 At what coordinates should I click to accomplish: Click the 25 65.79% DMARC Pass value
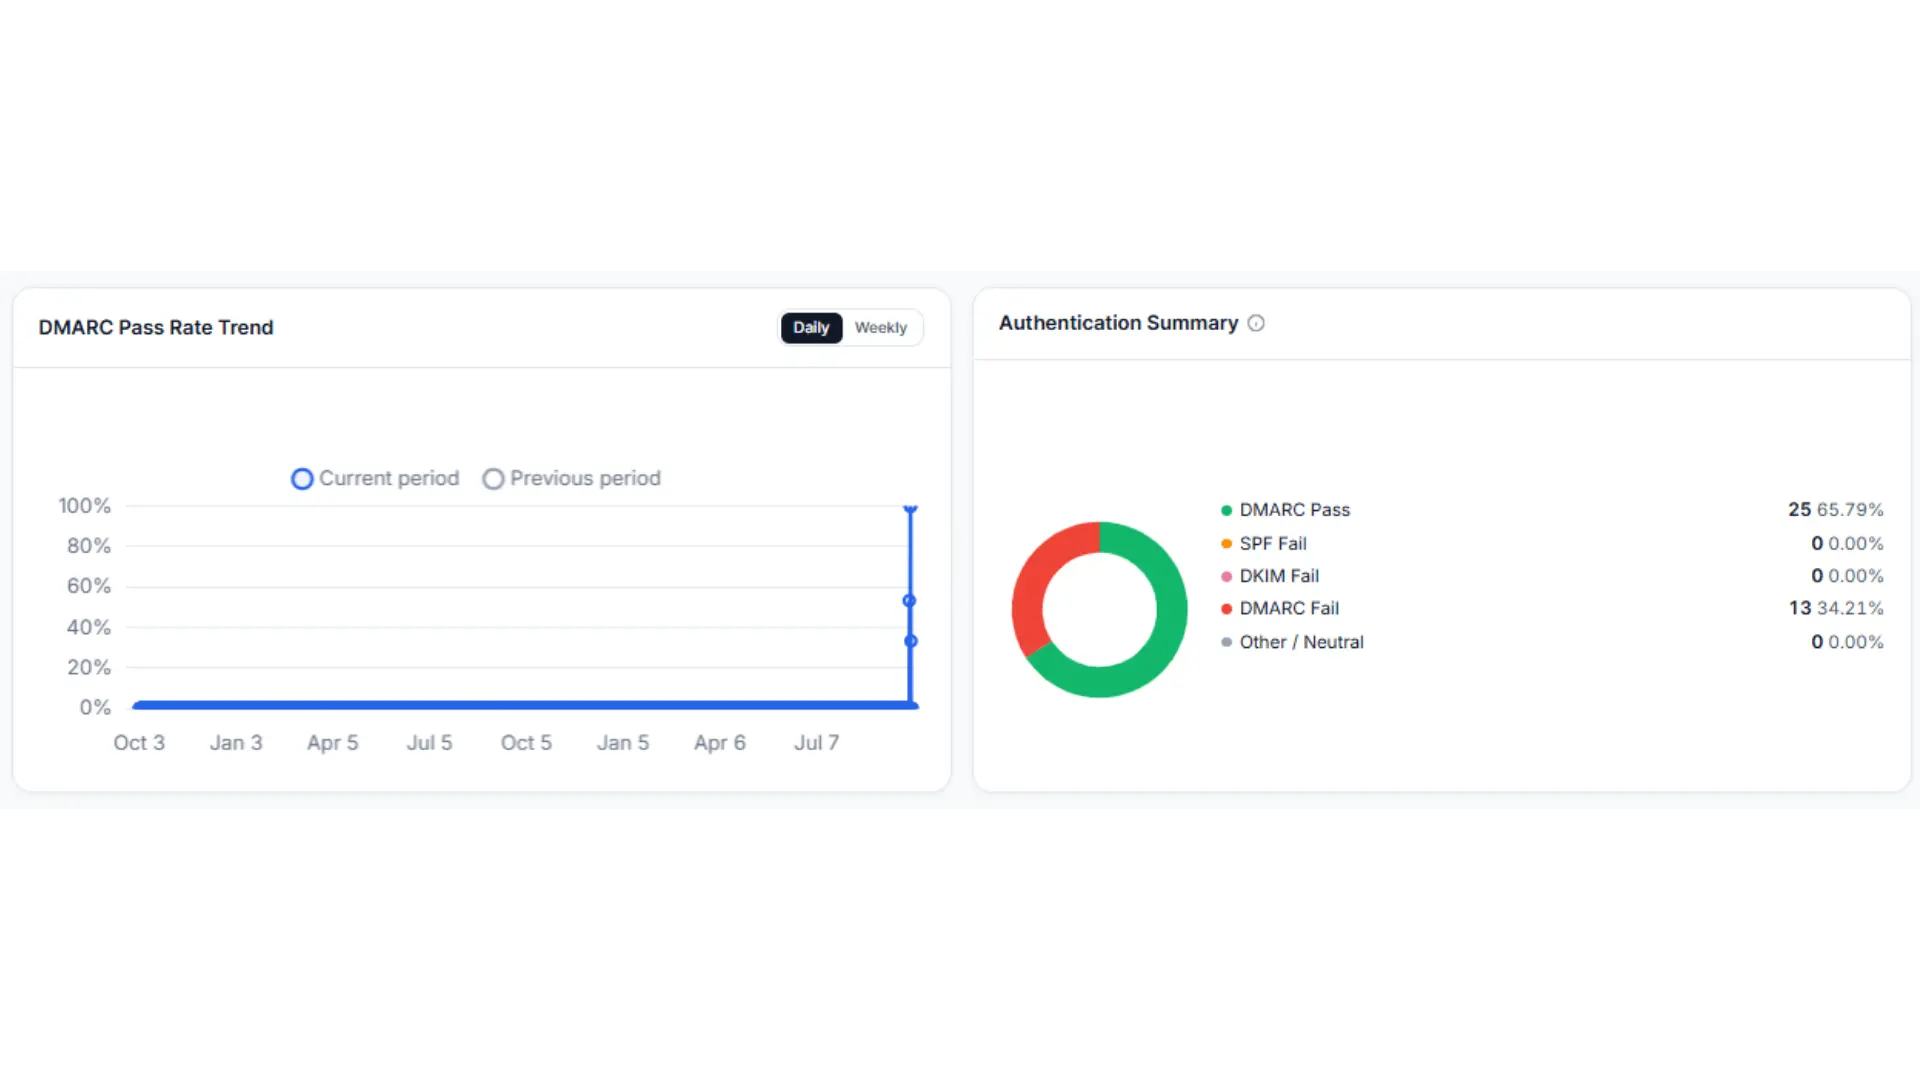(1835, 510)
